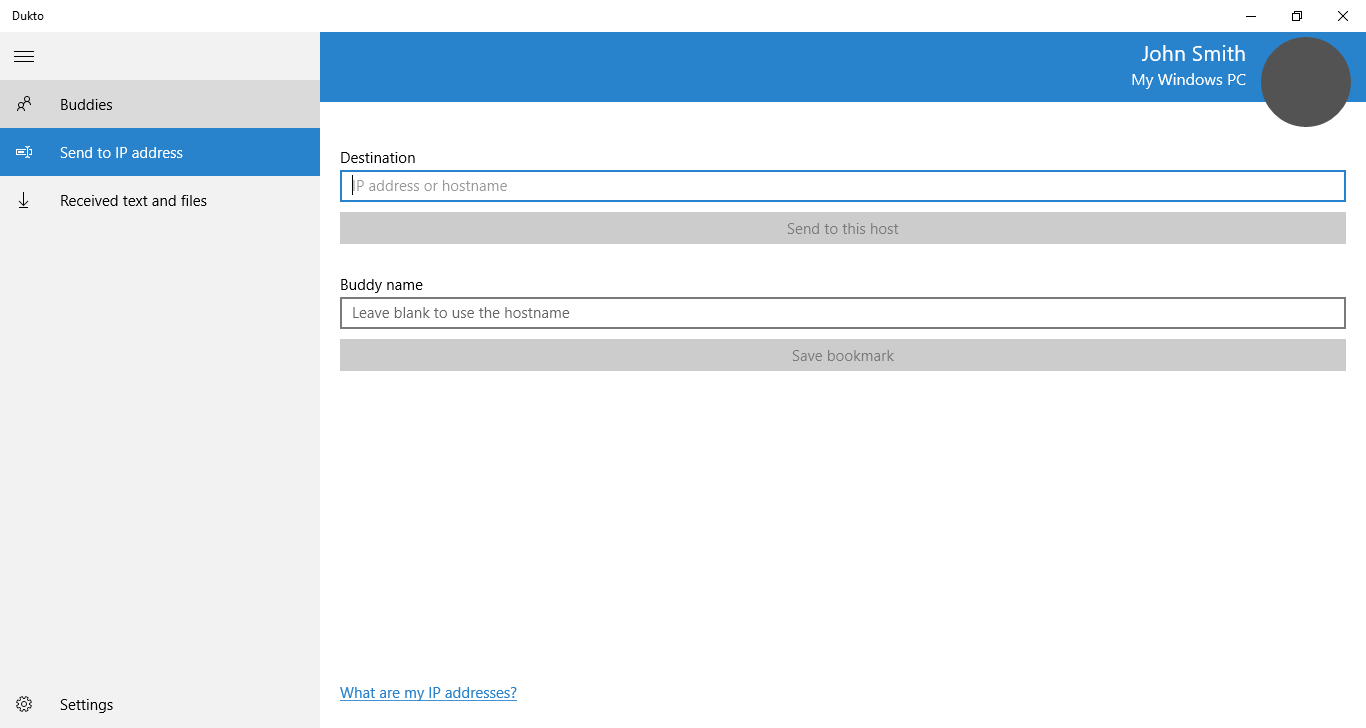1366x728 pixels.
Task: Click the Settings gear icon
Action: (24, 704)
